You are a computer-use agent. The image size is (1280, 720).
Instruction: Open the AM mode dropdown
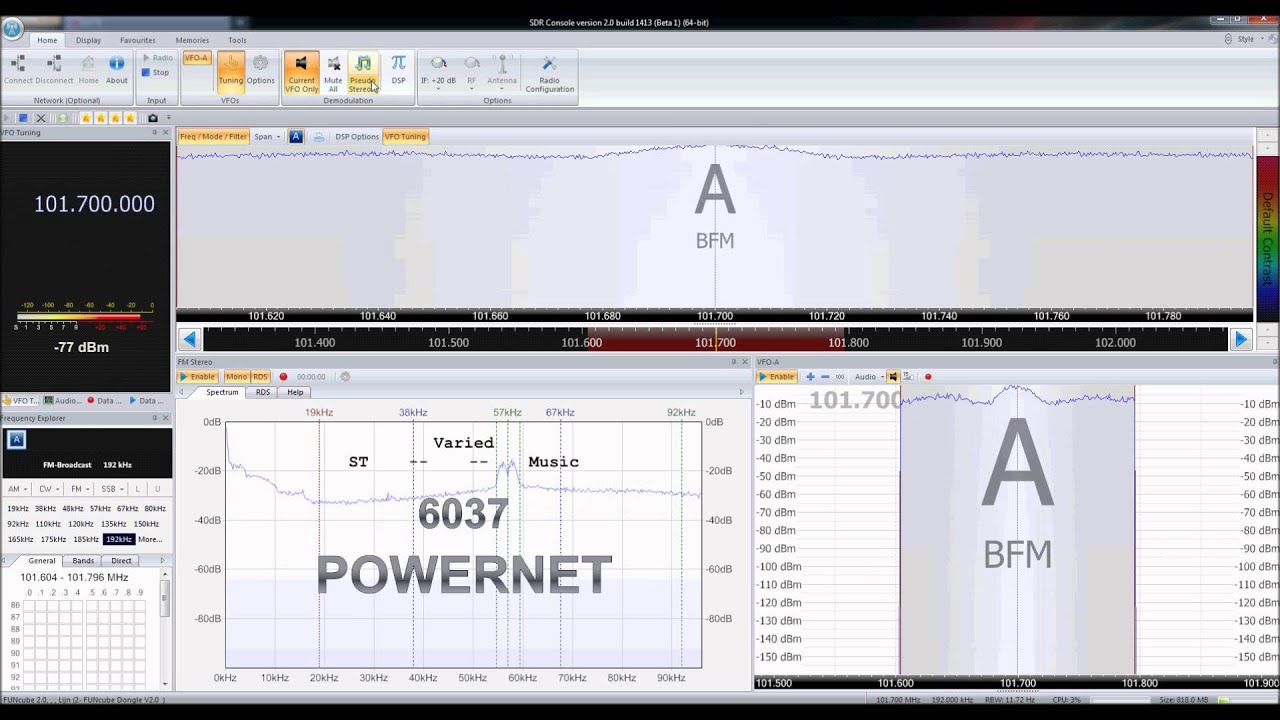coord(17,489)
